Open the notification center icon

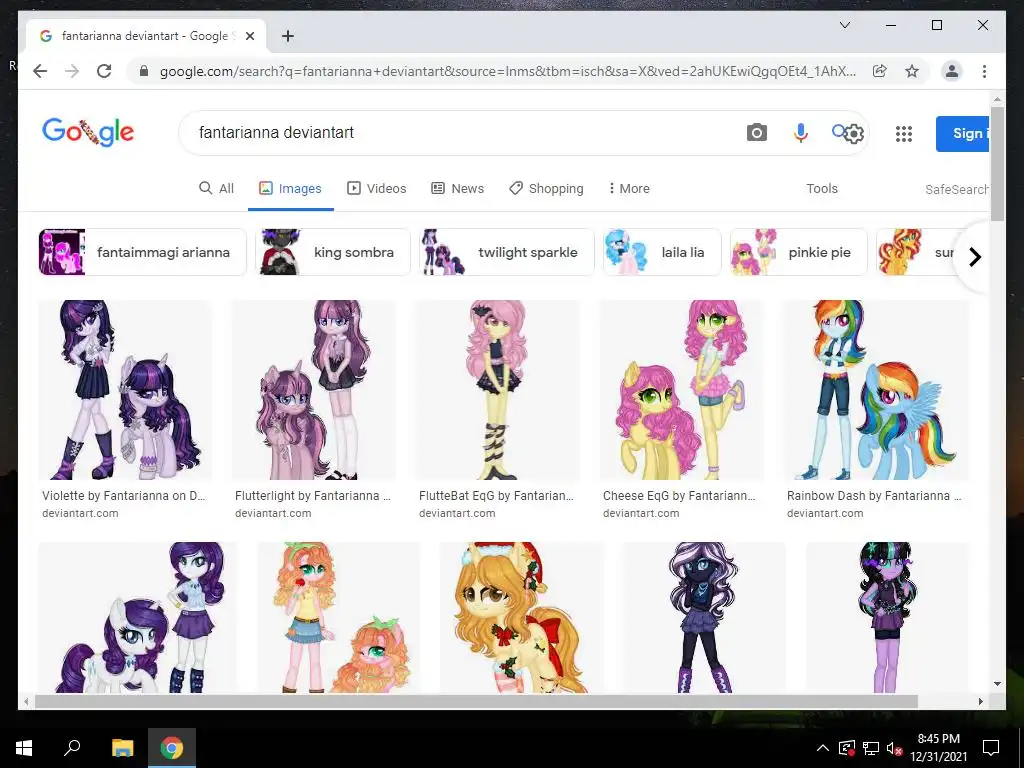(x=991, y=748)
